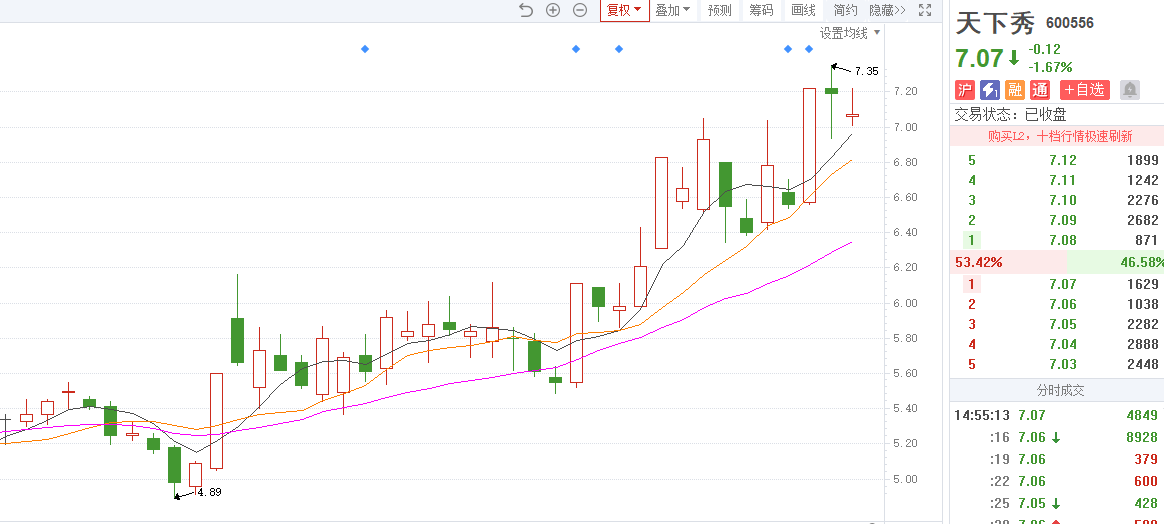The height and width of the screenshot is (524, 1164).
Task: Open the 画线 drawing tools
Action: (x=803, y=10)
